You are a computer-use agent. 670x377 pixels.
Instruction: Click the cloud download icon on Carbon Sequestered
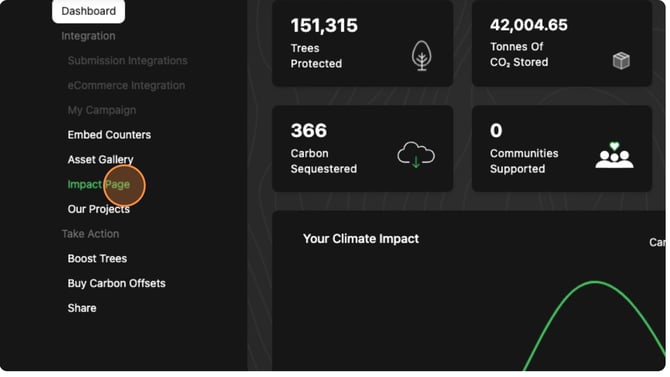(416, 154)
